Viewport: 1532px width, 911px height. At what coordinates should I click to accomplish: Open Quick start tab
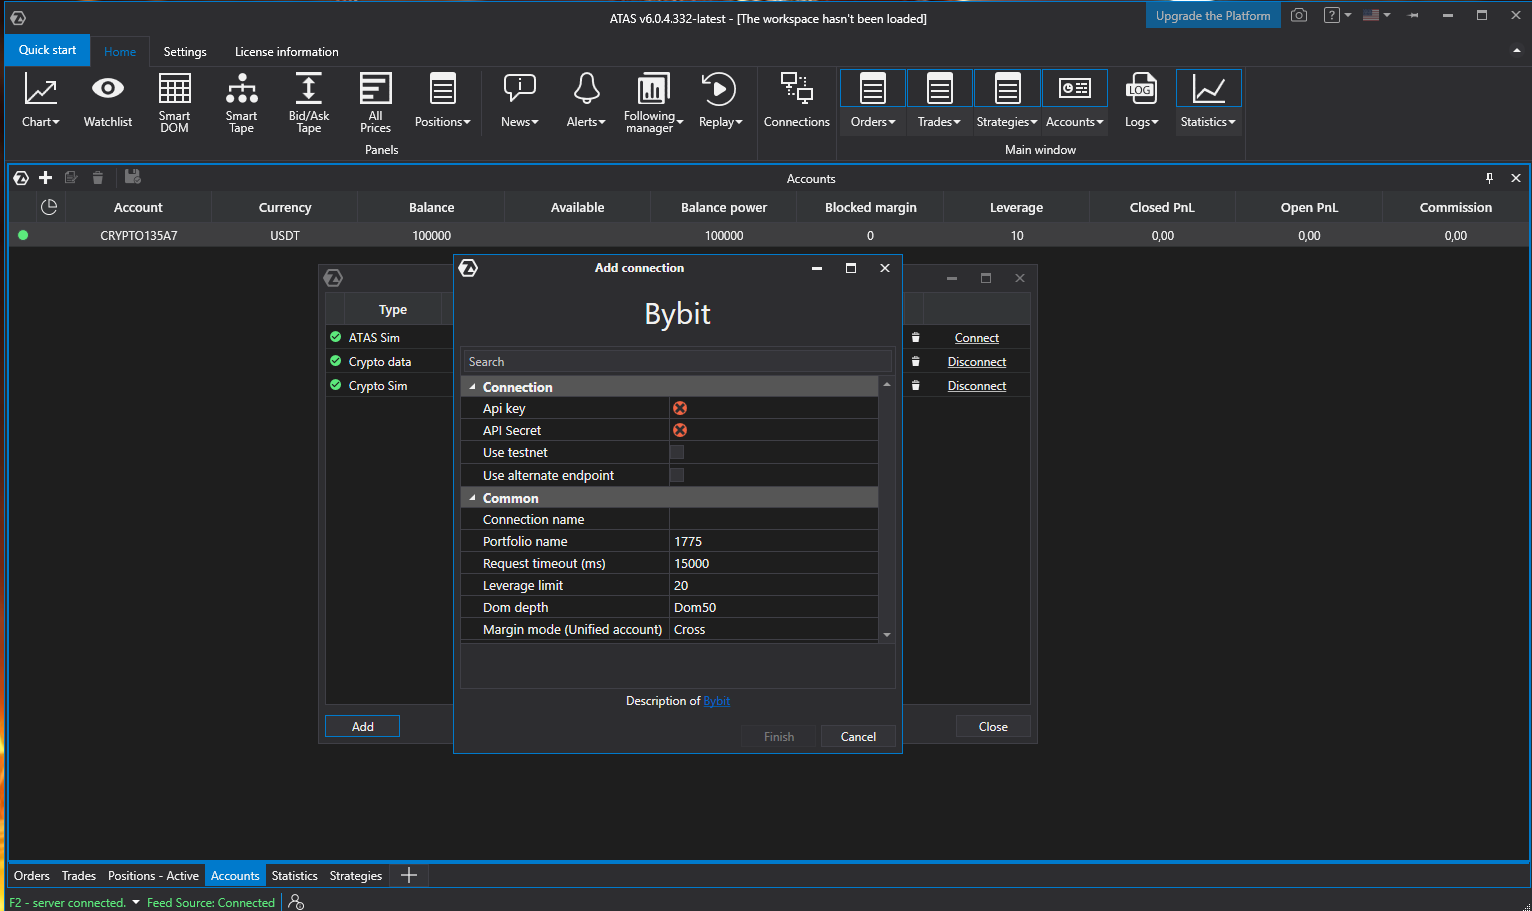coord(47,50)
